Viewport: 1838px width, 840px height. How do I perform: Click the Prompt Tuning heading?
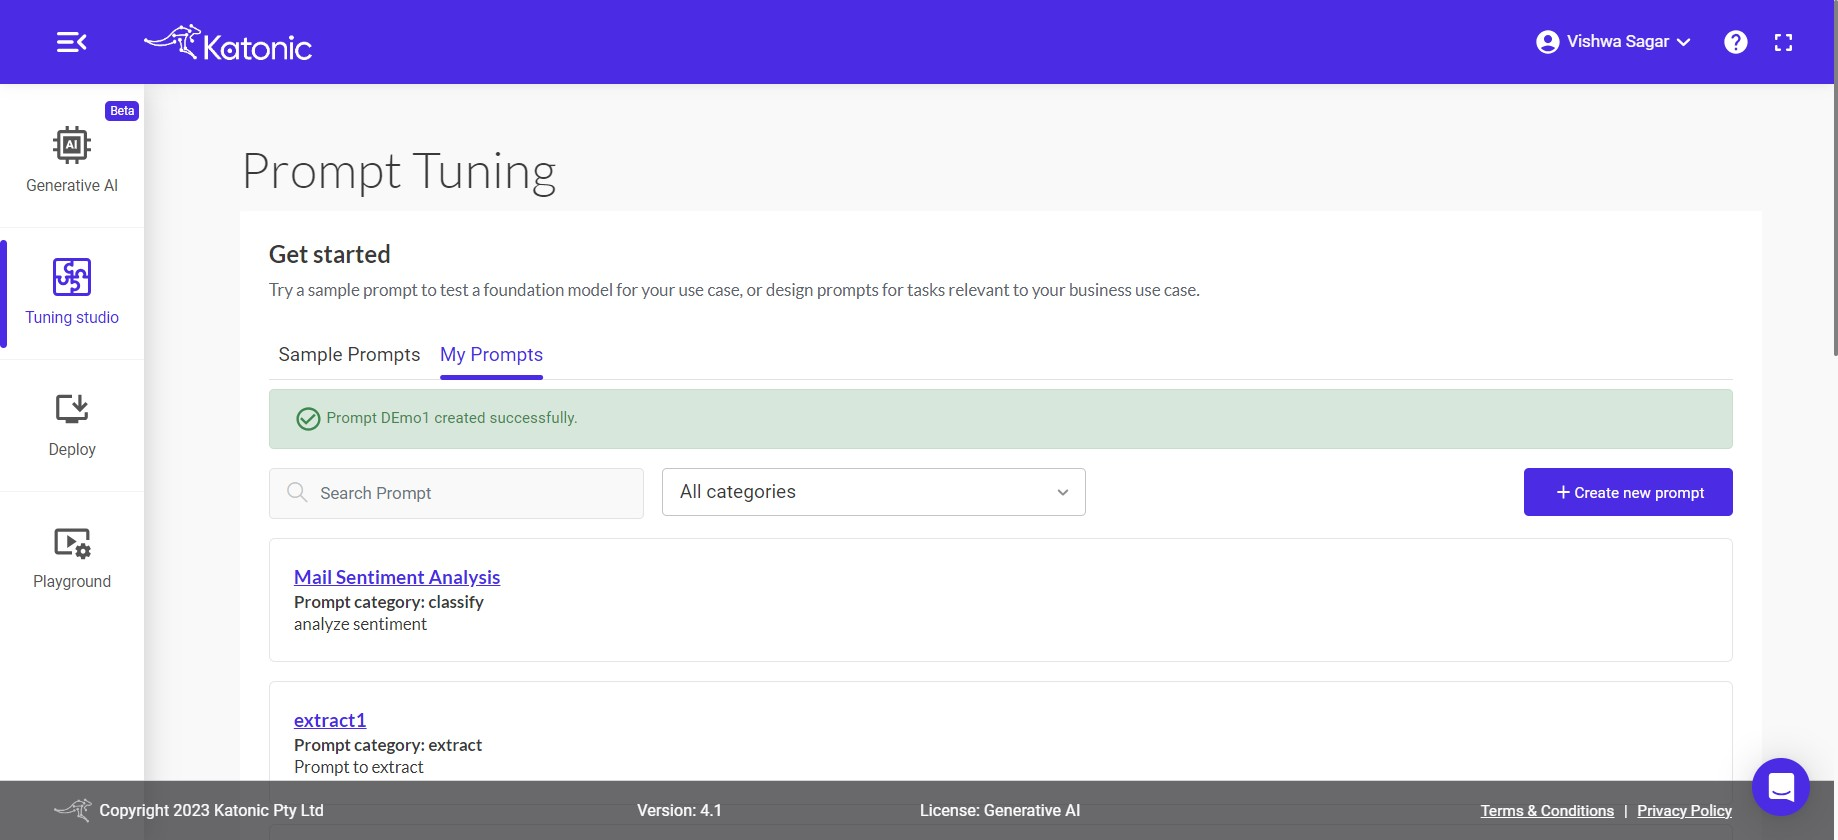point(399,172)
